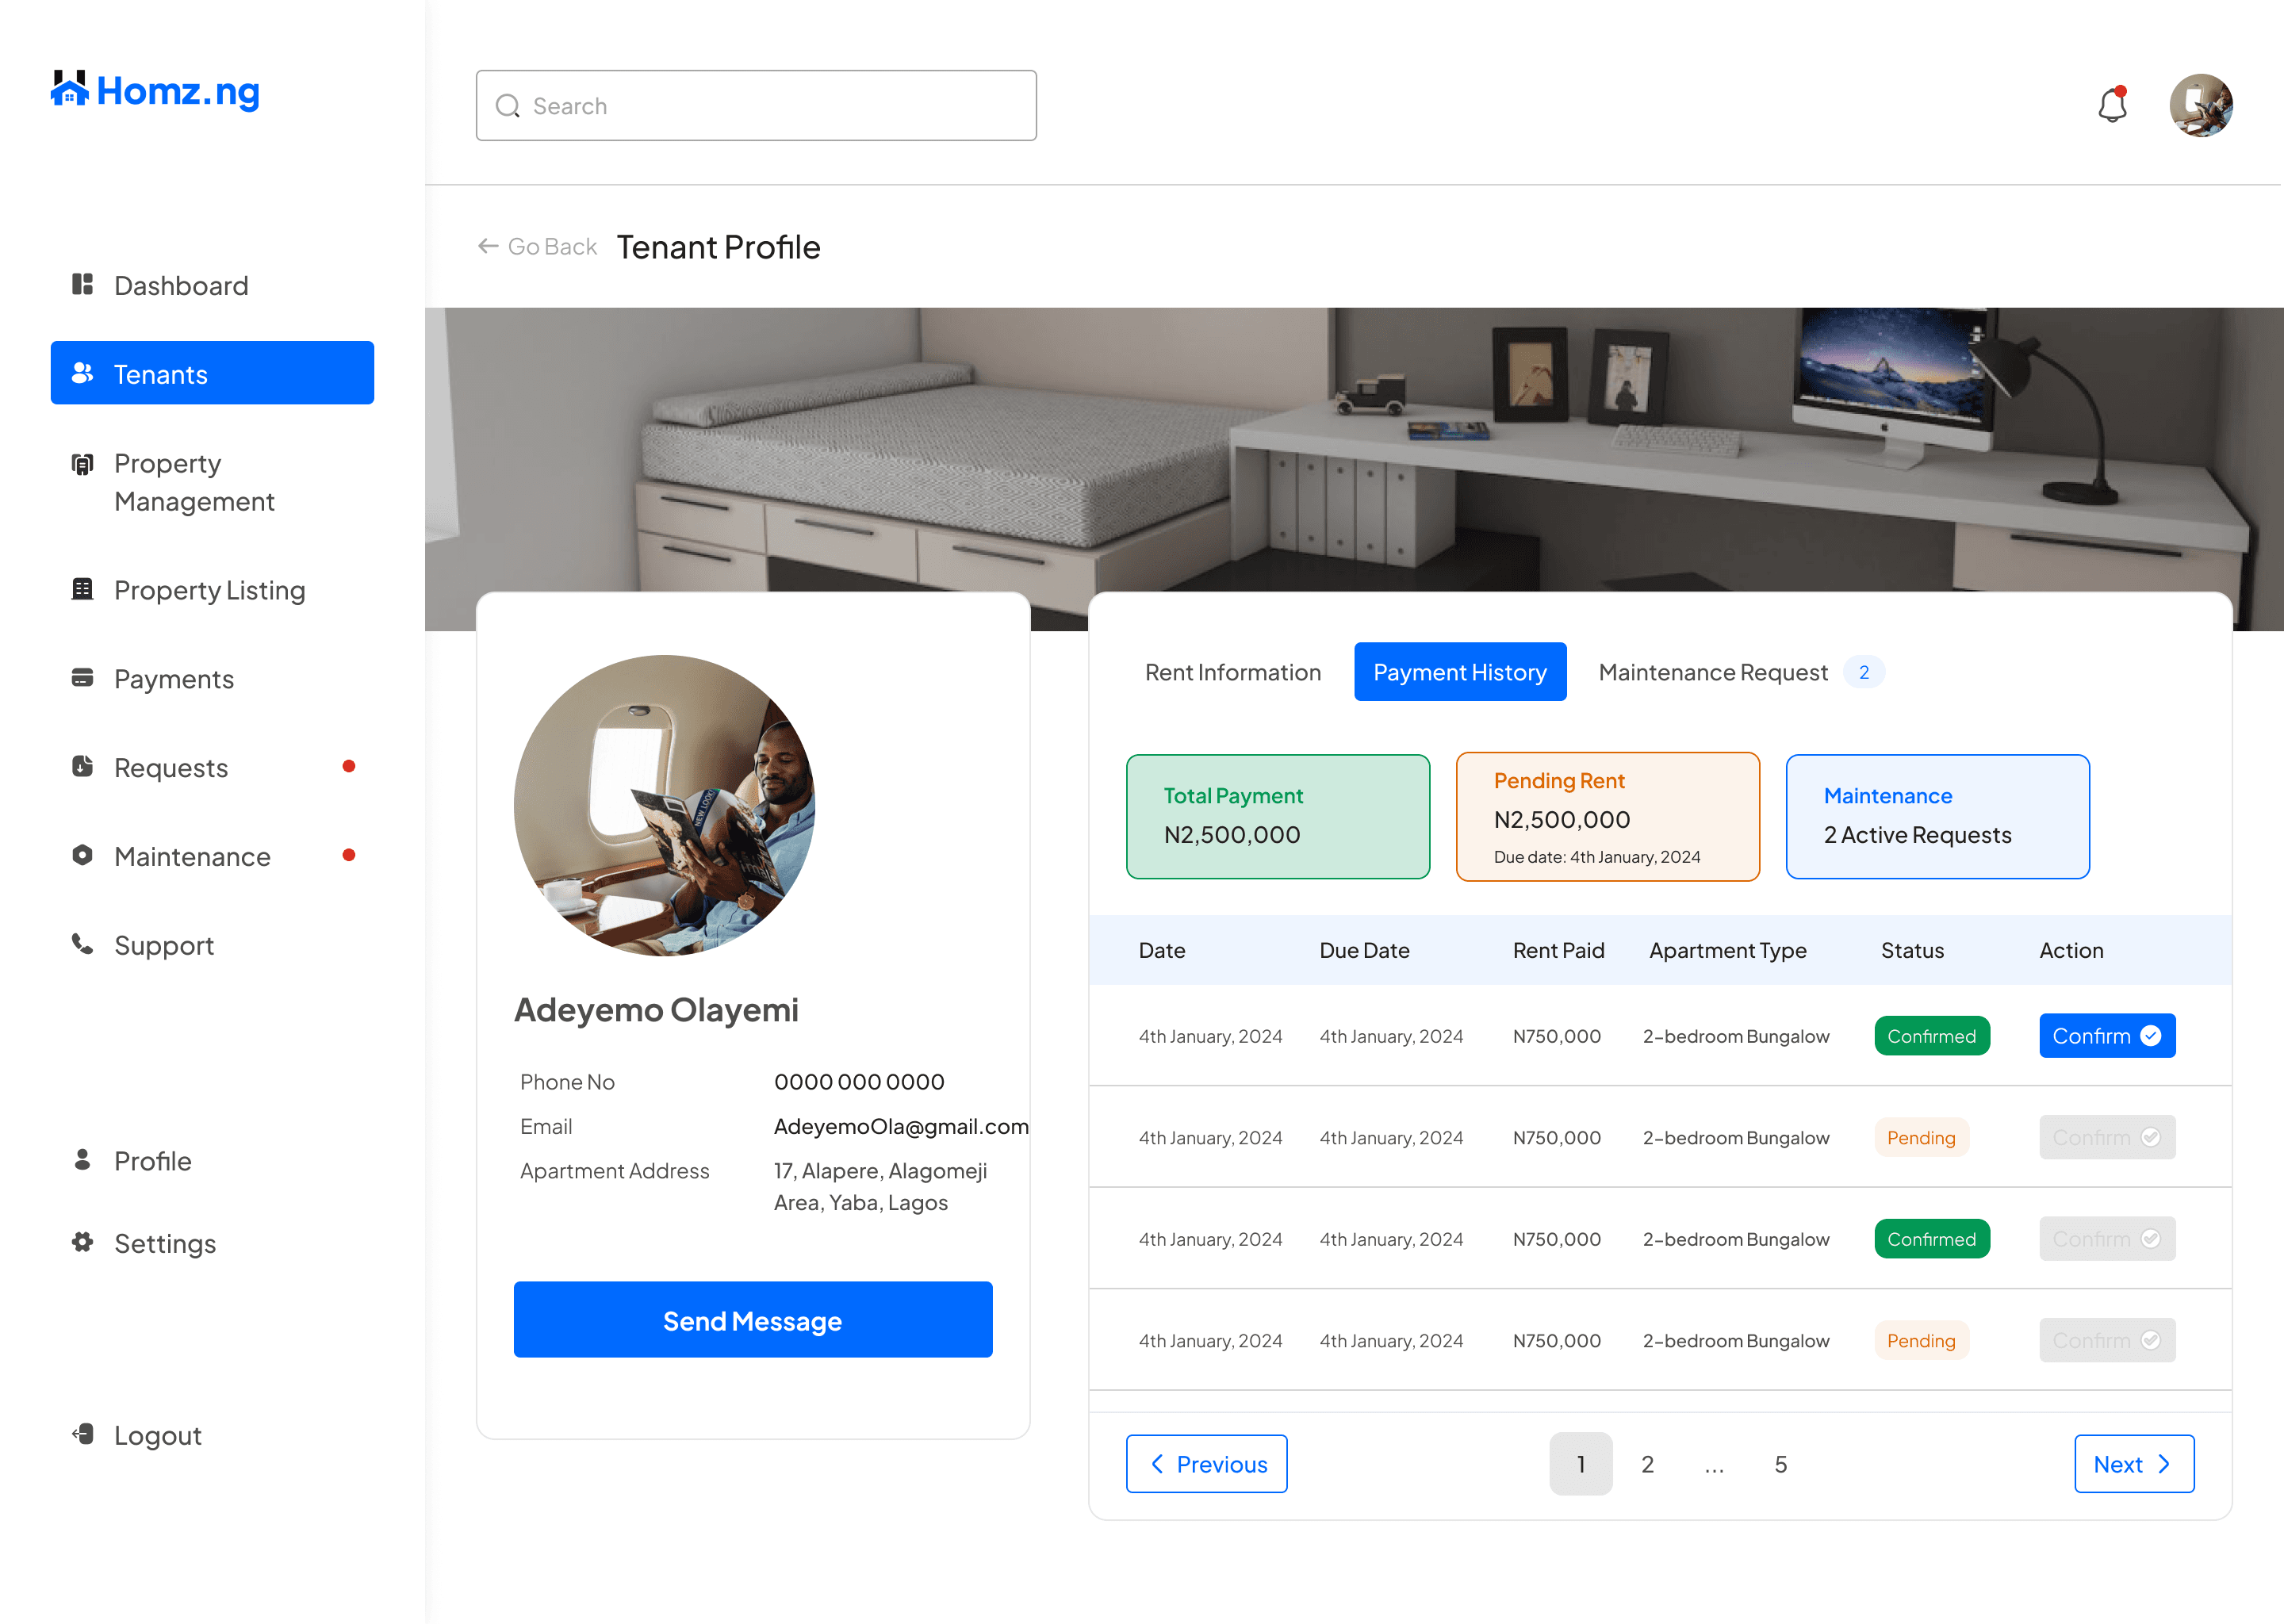Open Tenants in the sidebar
The height and width of the screenshot is (1624, 2284).
click(x=212, y=373)
